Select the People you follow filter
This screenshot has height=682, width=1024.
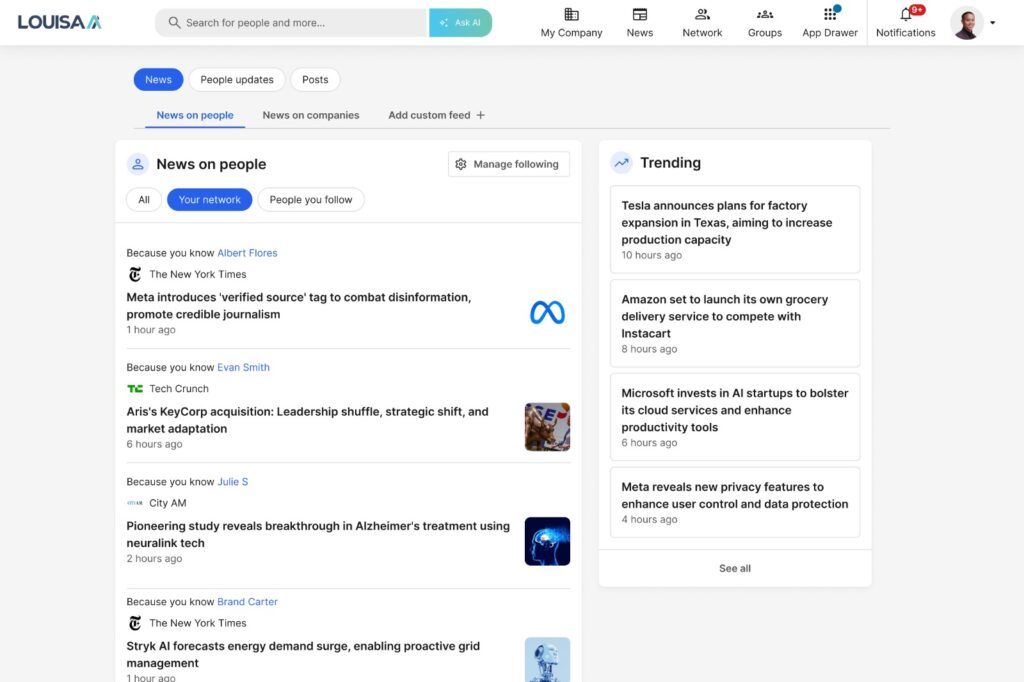pyautogui.click(x=311, y=200)
